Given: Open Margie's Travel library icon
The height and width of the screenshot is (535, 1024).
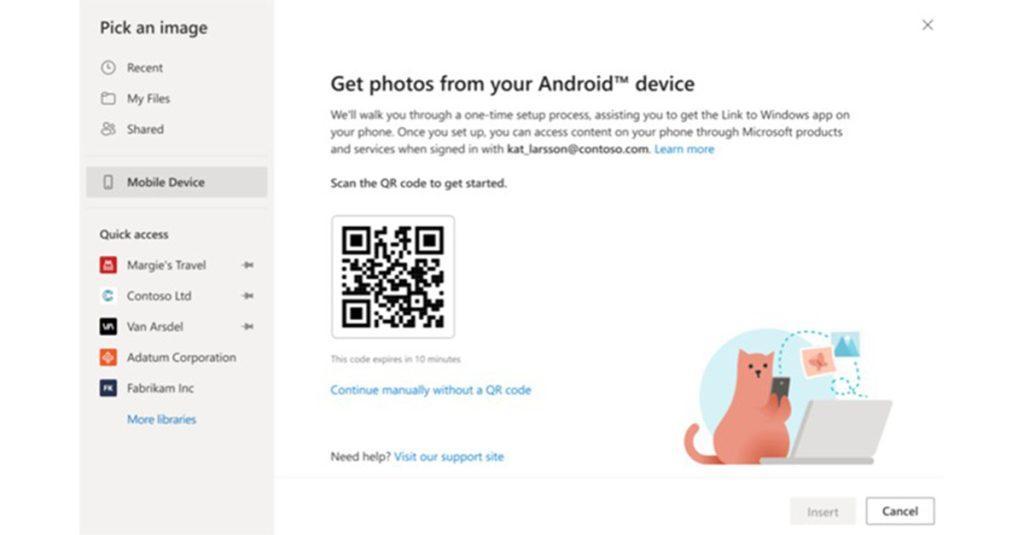Looking at the screenshot, I should point(108,265).
